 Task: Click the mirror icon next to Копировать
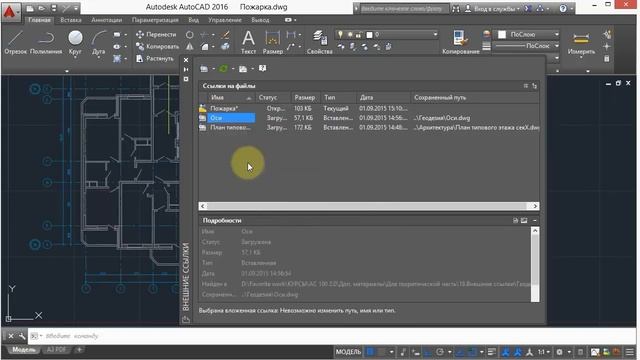(190, 47)
